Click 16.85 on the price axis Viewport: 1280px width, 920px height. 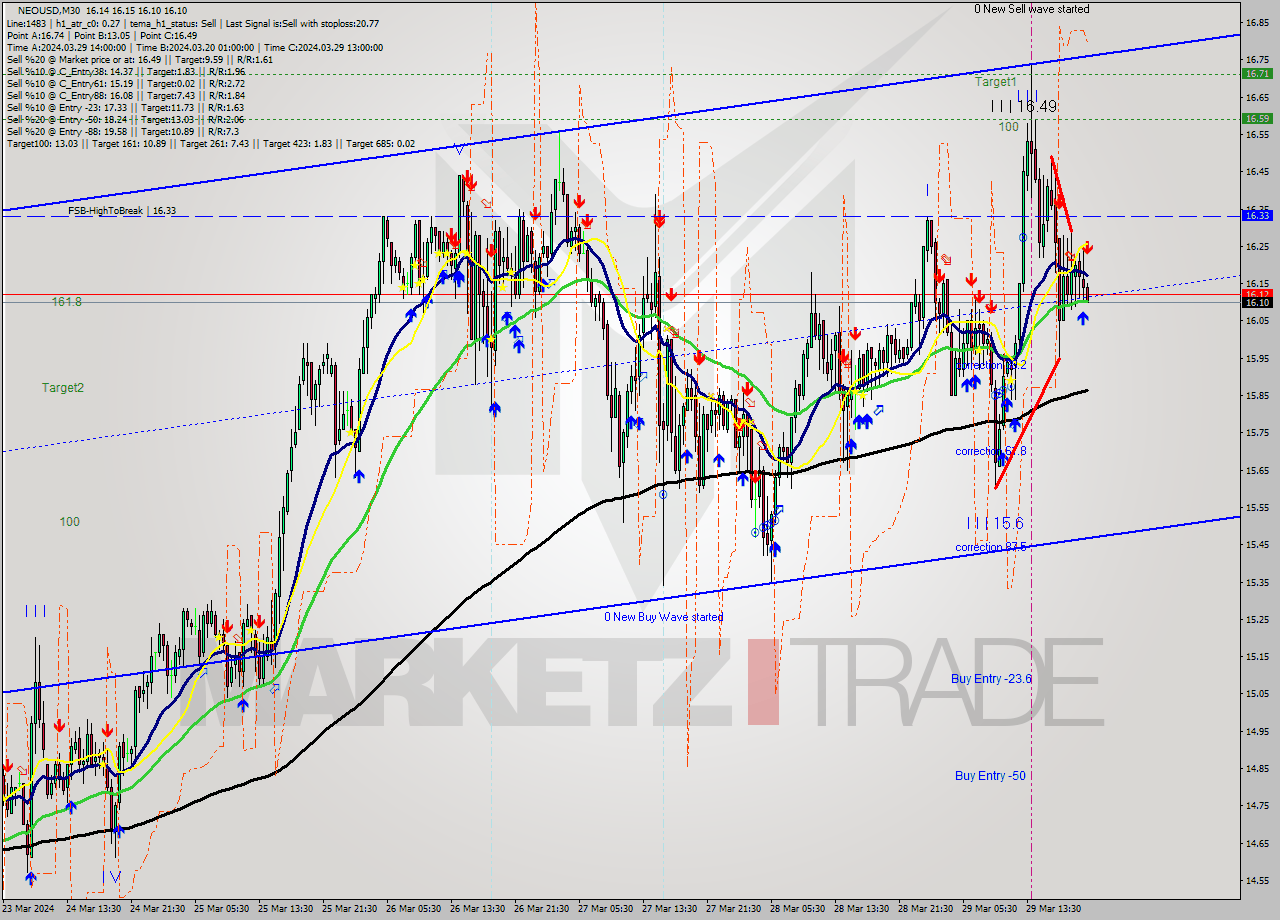coord(1257,22)
